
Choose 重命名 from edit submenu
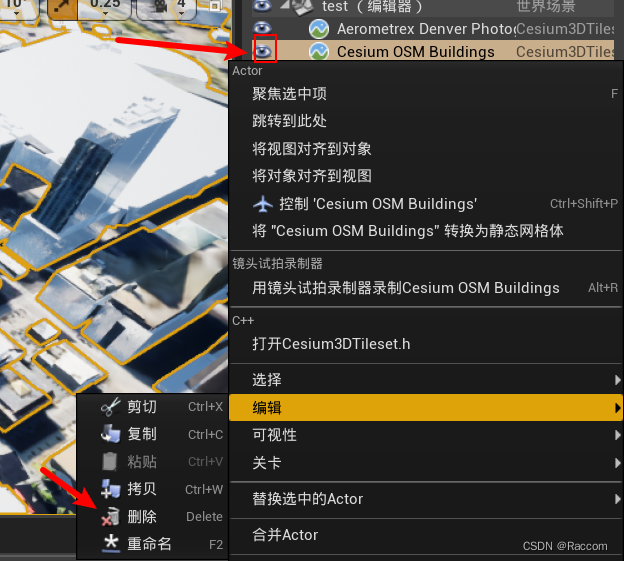[152, 544]
